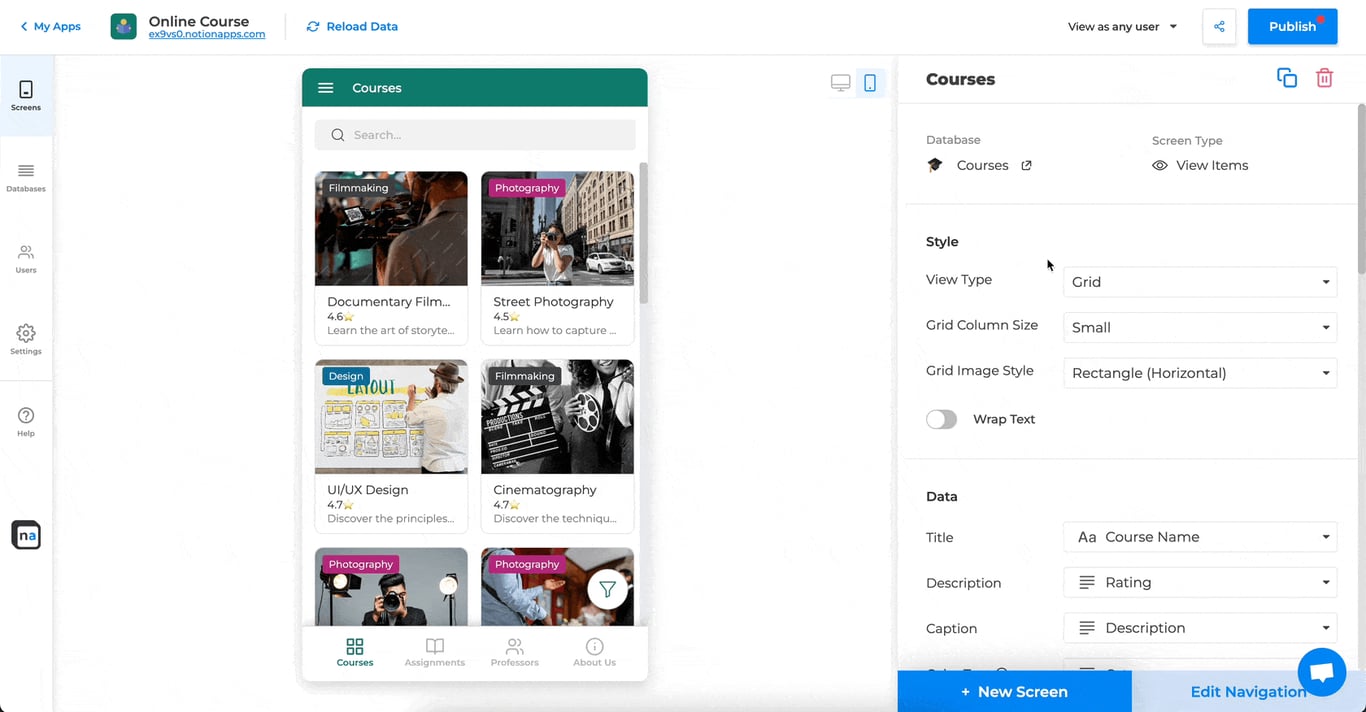Expand the View as any user dropdown
This screenshot has width=1366, height=712.
(x=1122, y=27)
